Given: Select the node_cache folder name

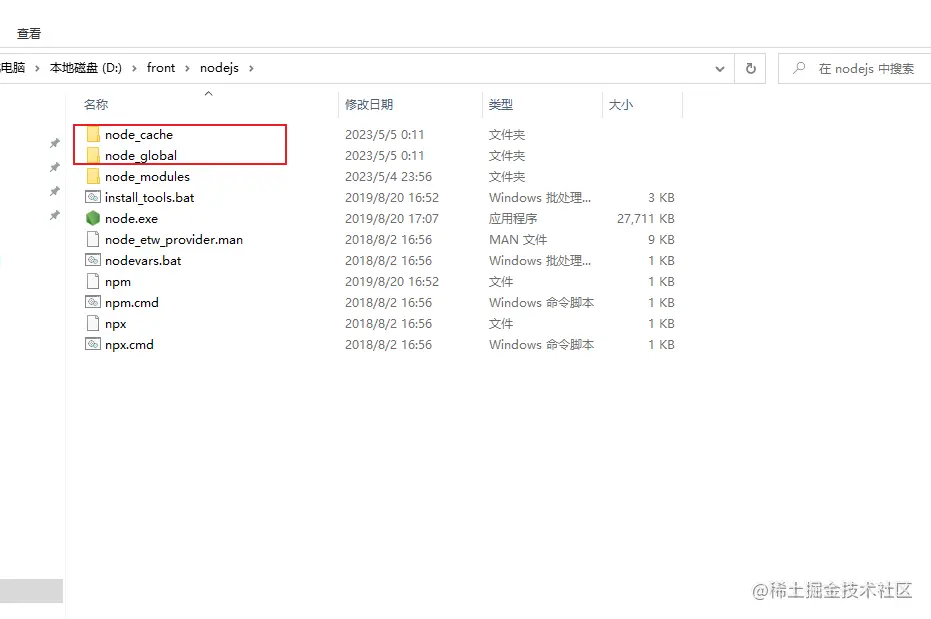Looking at the screenshot, I should coord(139,135).
